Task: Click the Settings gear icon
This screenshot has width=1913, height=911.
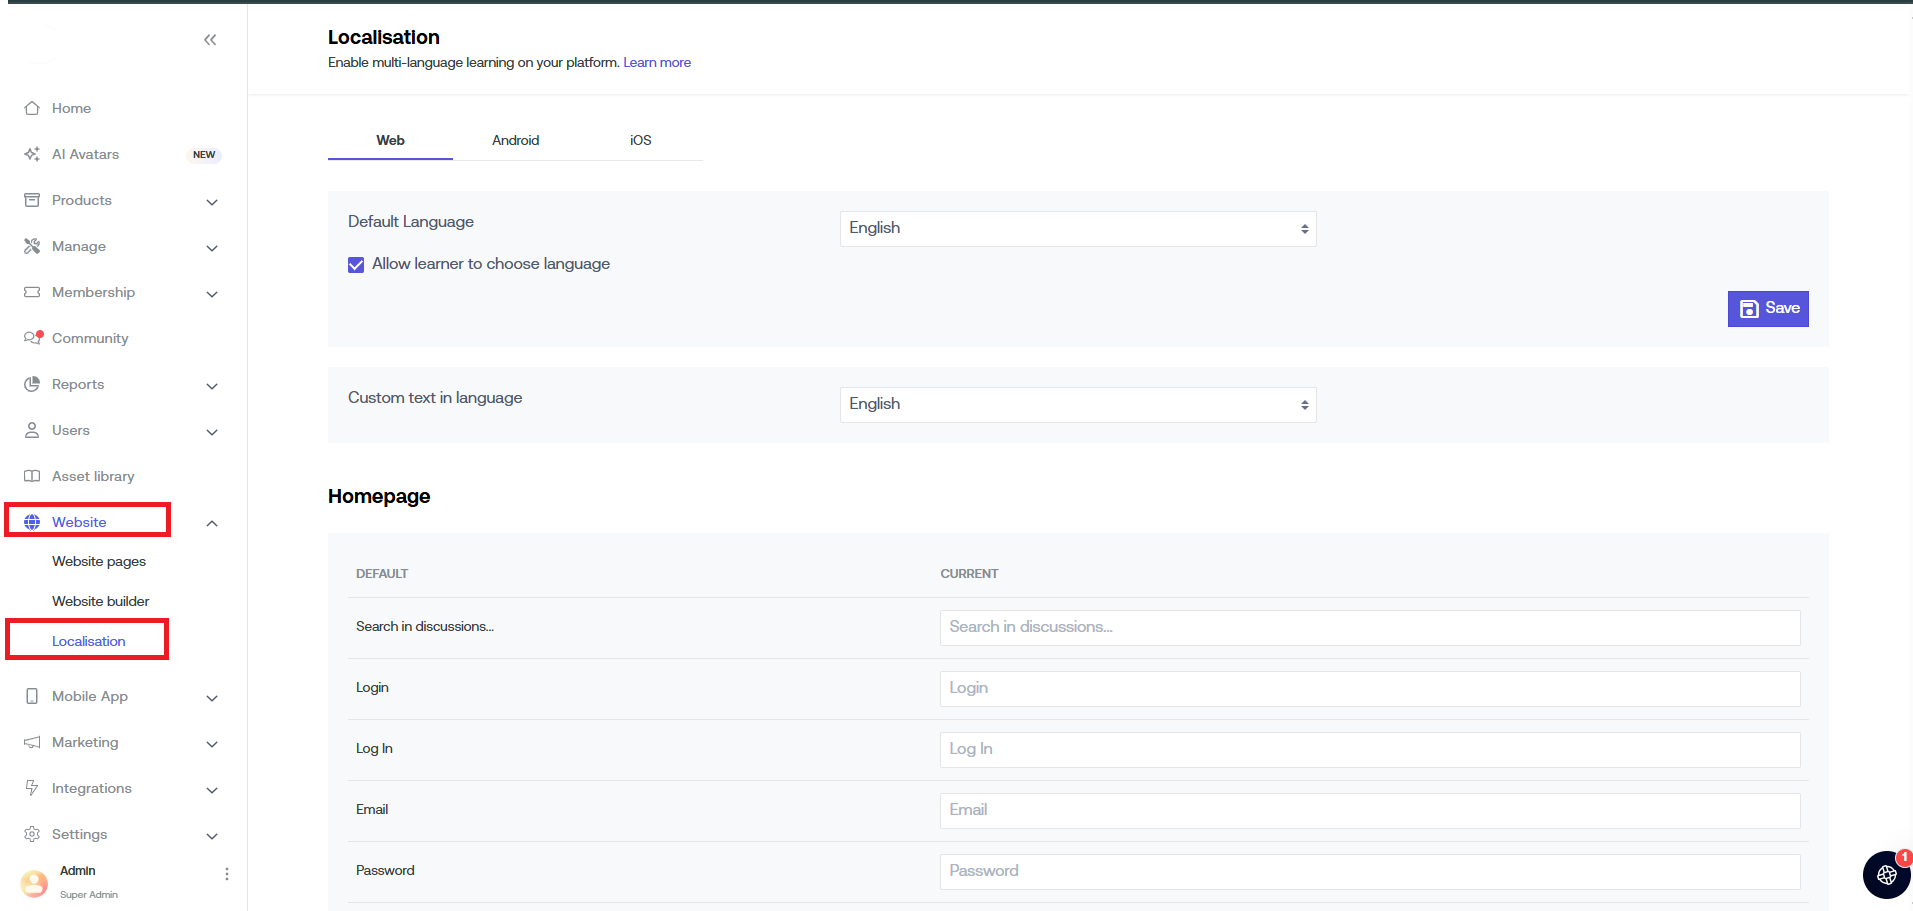Action: 32,834
